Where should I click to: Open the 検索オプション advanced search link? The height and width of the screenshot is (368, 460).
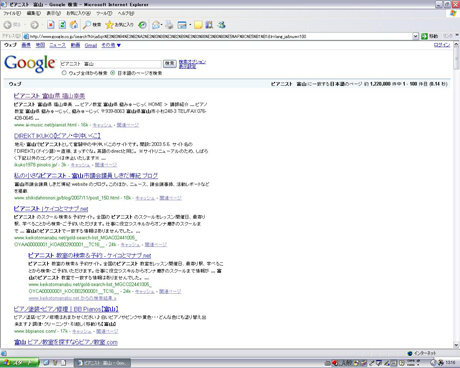tap(192, 62)
